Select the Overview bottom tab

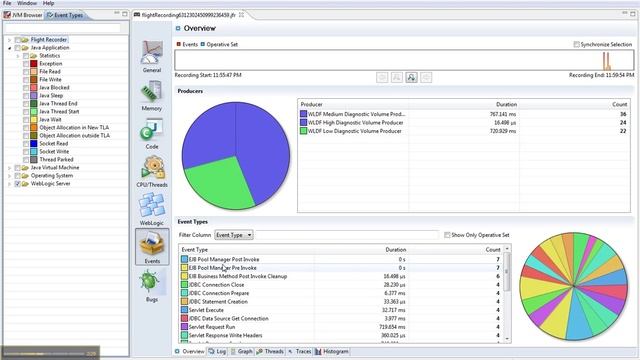tap(189, 351)
